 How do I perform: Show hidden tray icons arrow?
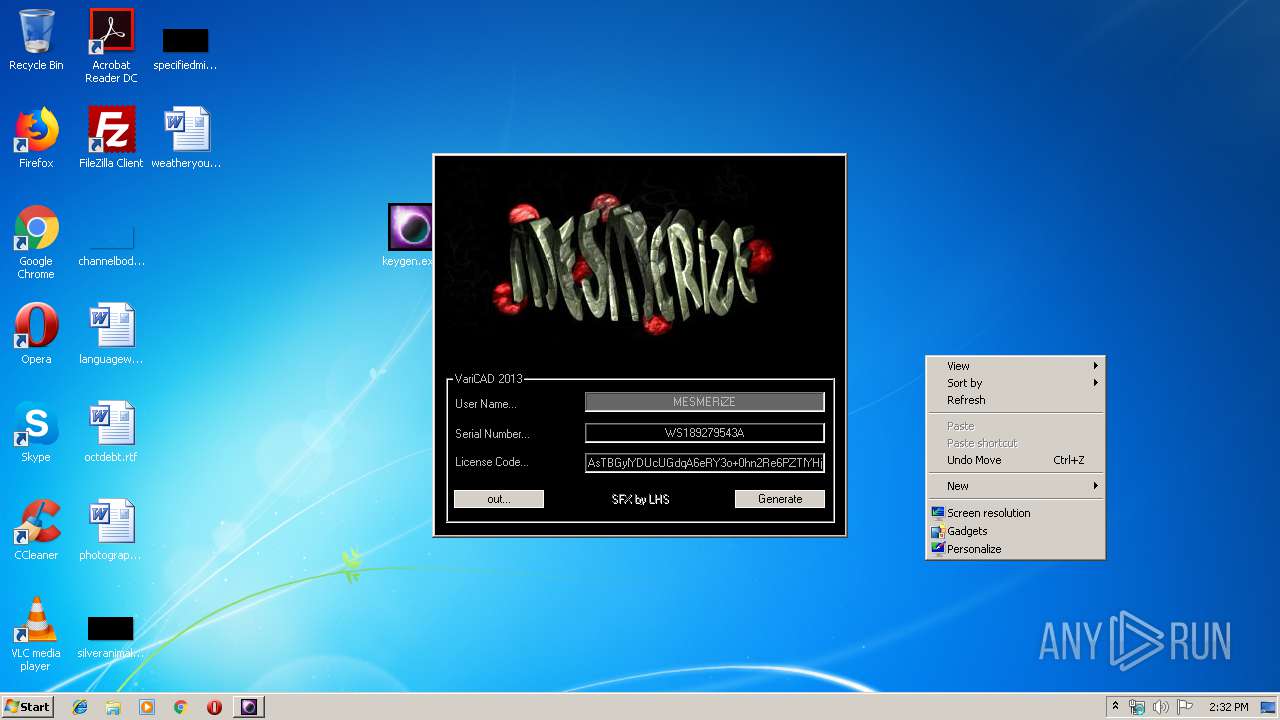coord(1115,707)
